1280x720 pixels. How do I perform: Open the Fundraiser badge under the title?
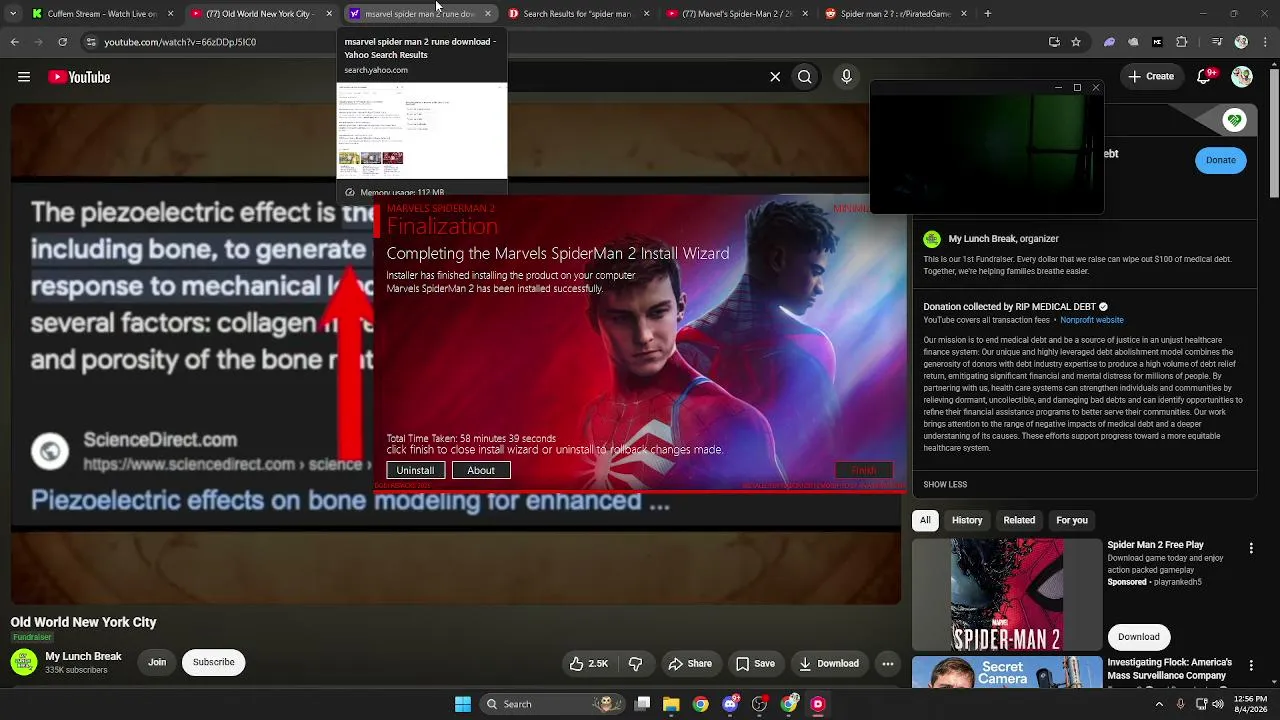pyautogui.click(x=32, y=637)
